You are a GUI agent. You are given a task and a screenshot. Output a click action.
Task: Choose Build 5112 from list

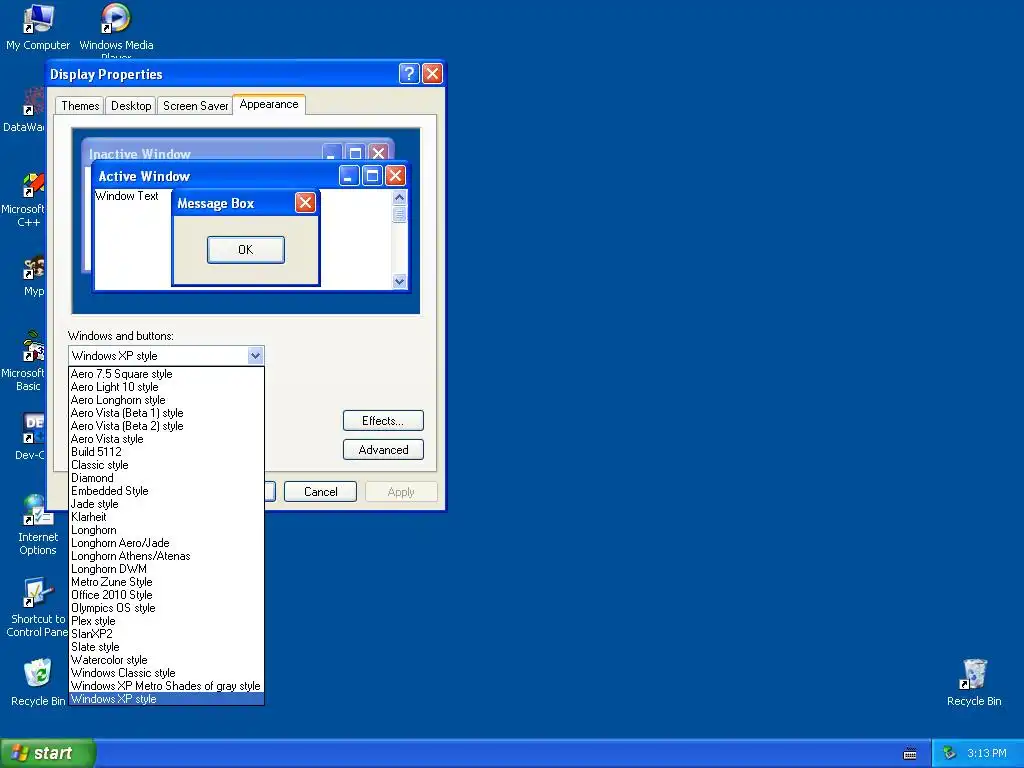pos(167,452)
